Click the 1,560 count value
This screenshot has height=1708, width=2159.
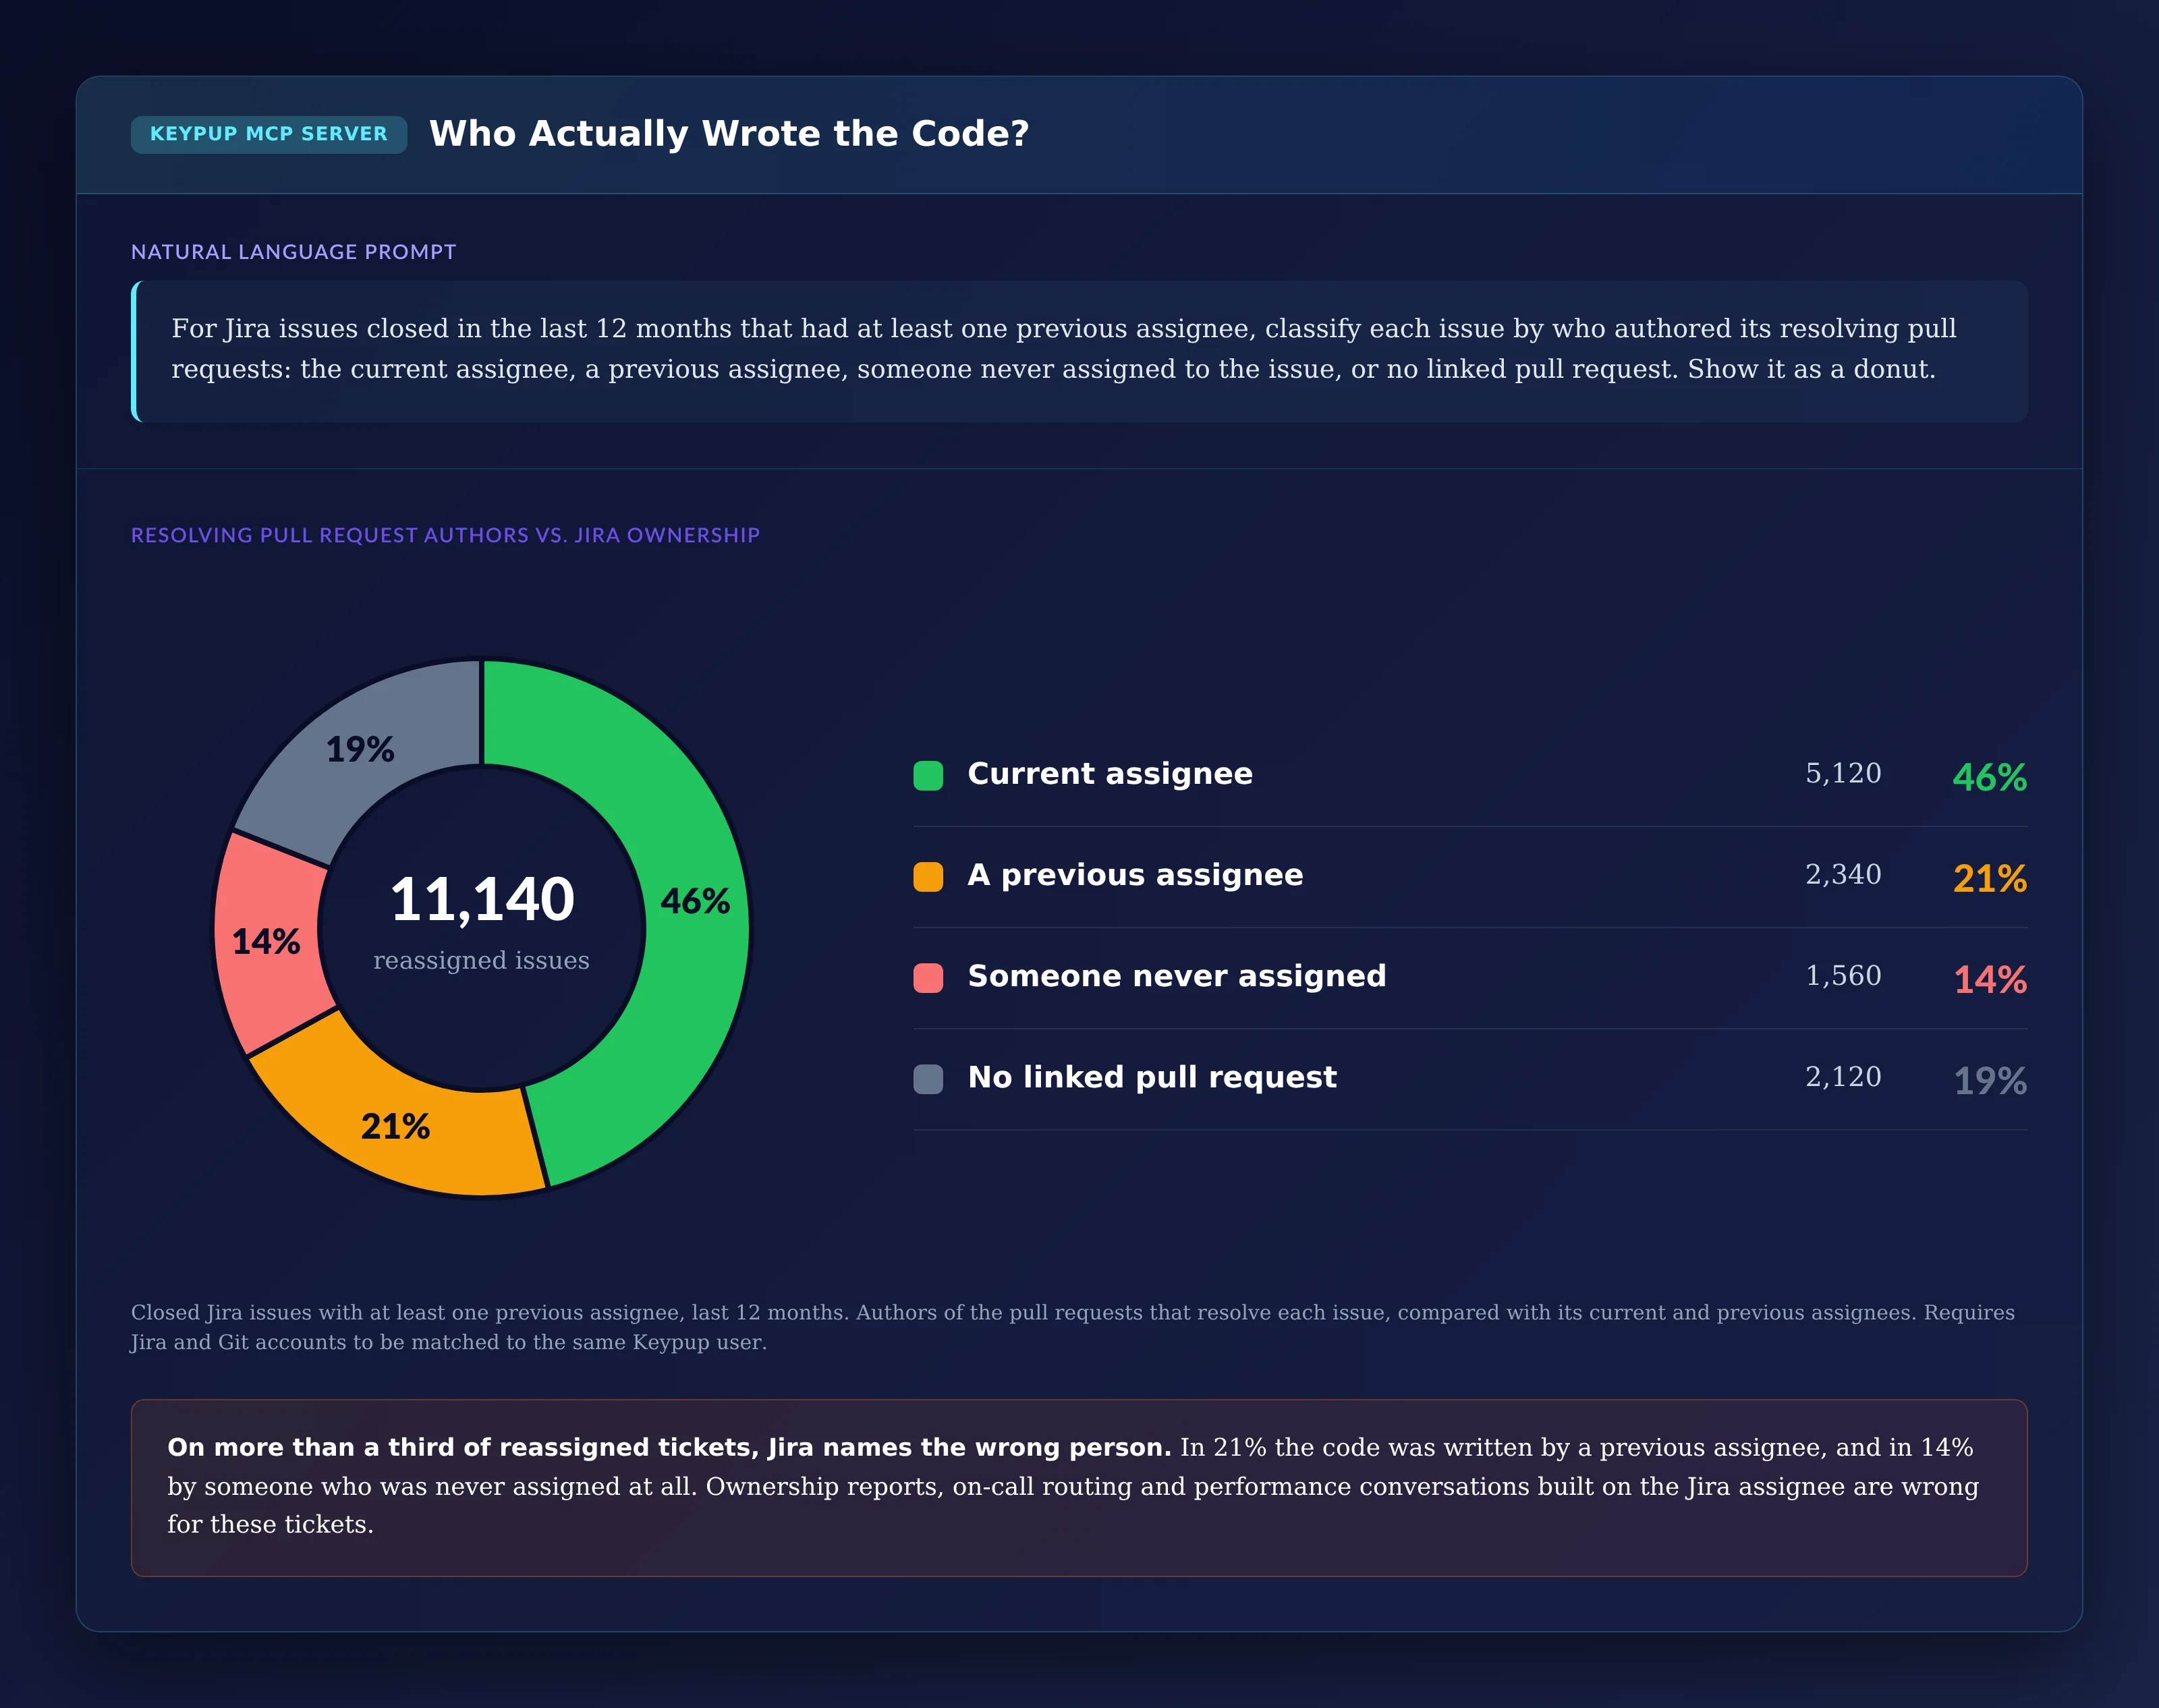[1843, 976]
